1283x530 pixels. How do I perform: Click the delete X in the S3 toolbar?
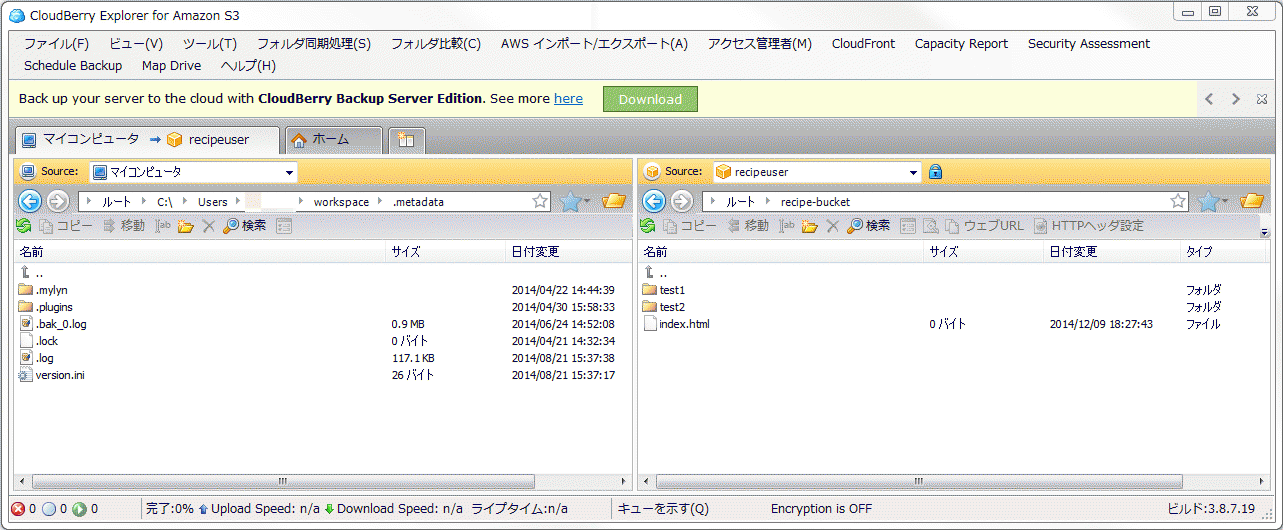[x=832, y=226]
